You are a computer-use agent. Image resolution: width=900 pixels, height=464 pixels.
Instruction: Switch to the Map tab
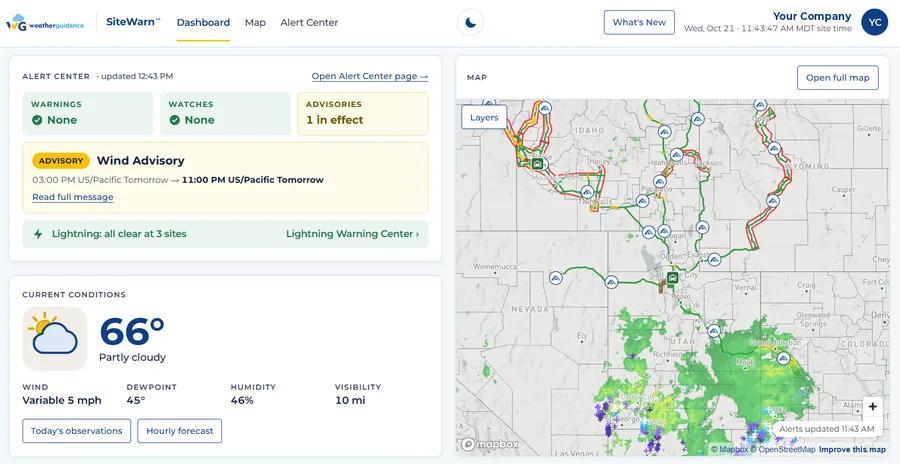(255, 22)
